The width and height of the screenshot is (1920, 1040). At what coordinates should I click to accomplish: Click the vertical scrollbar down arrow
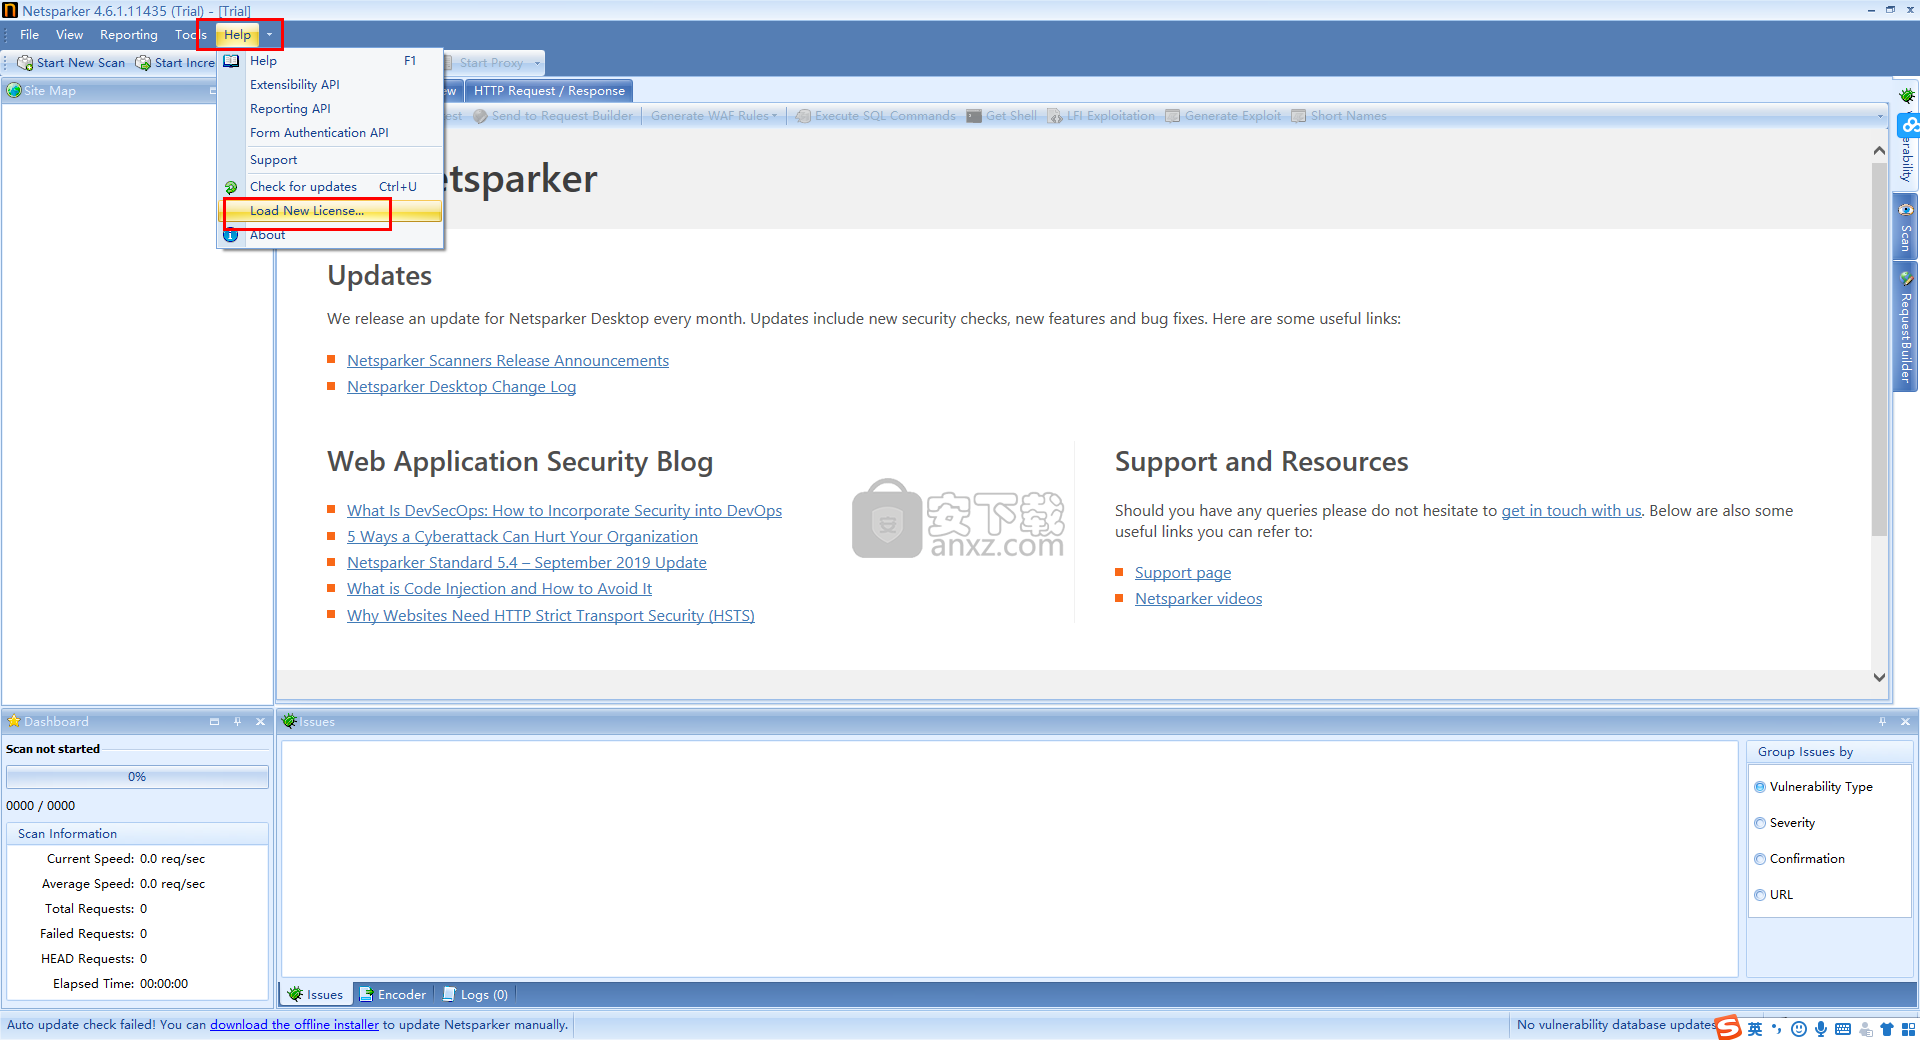(x=1879, y=678)
